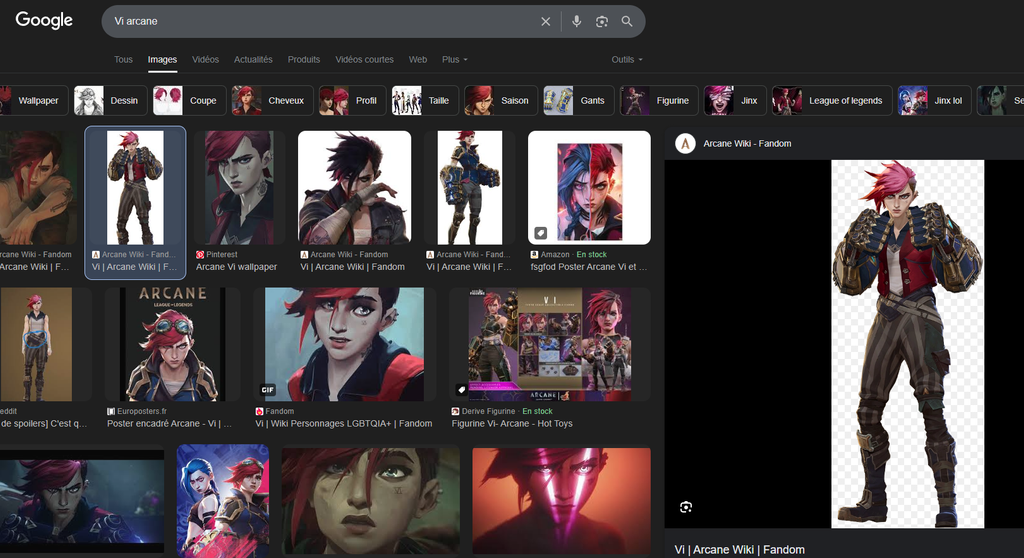The width and height of the screenshot is (1024, 558).
Task: Click the Arcane Wiki Fandom favicon in preview panel
Action: [686, 143]
